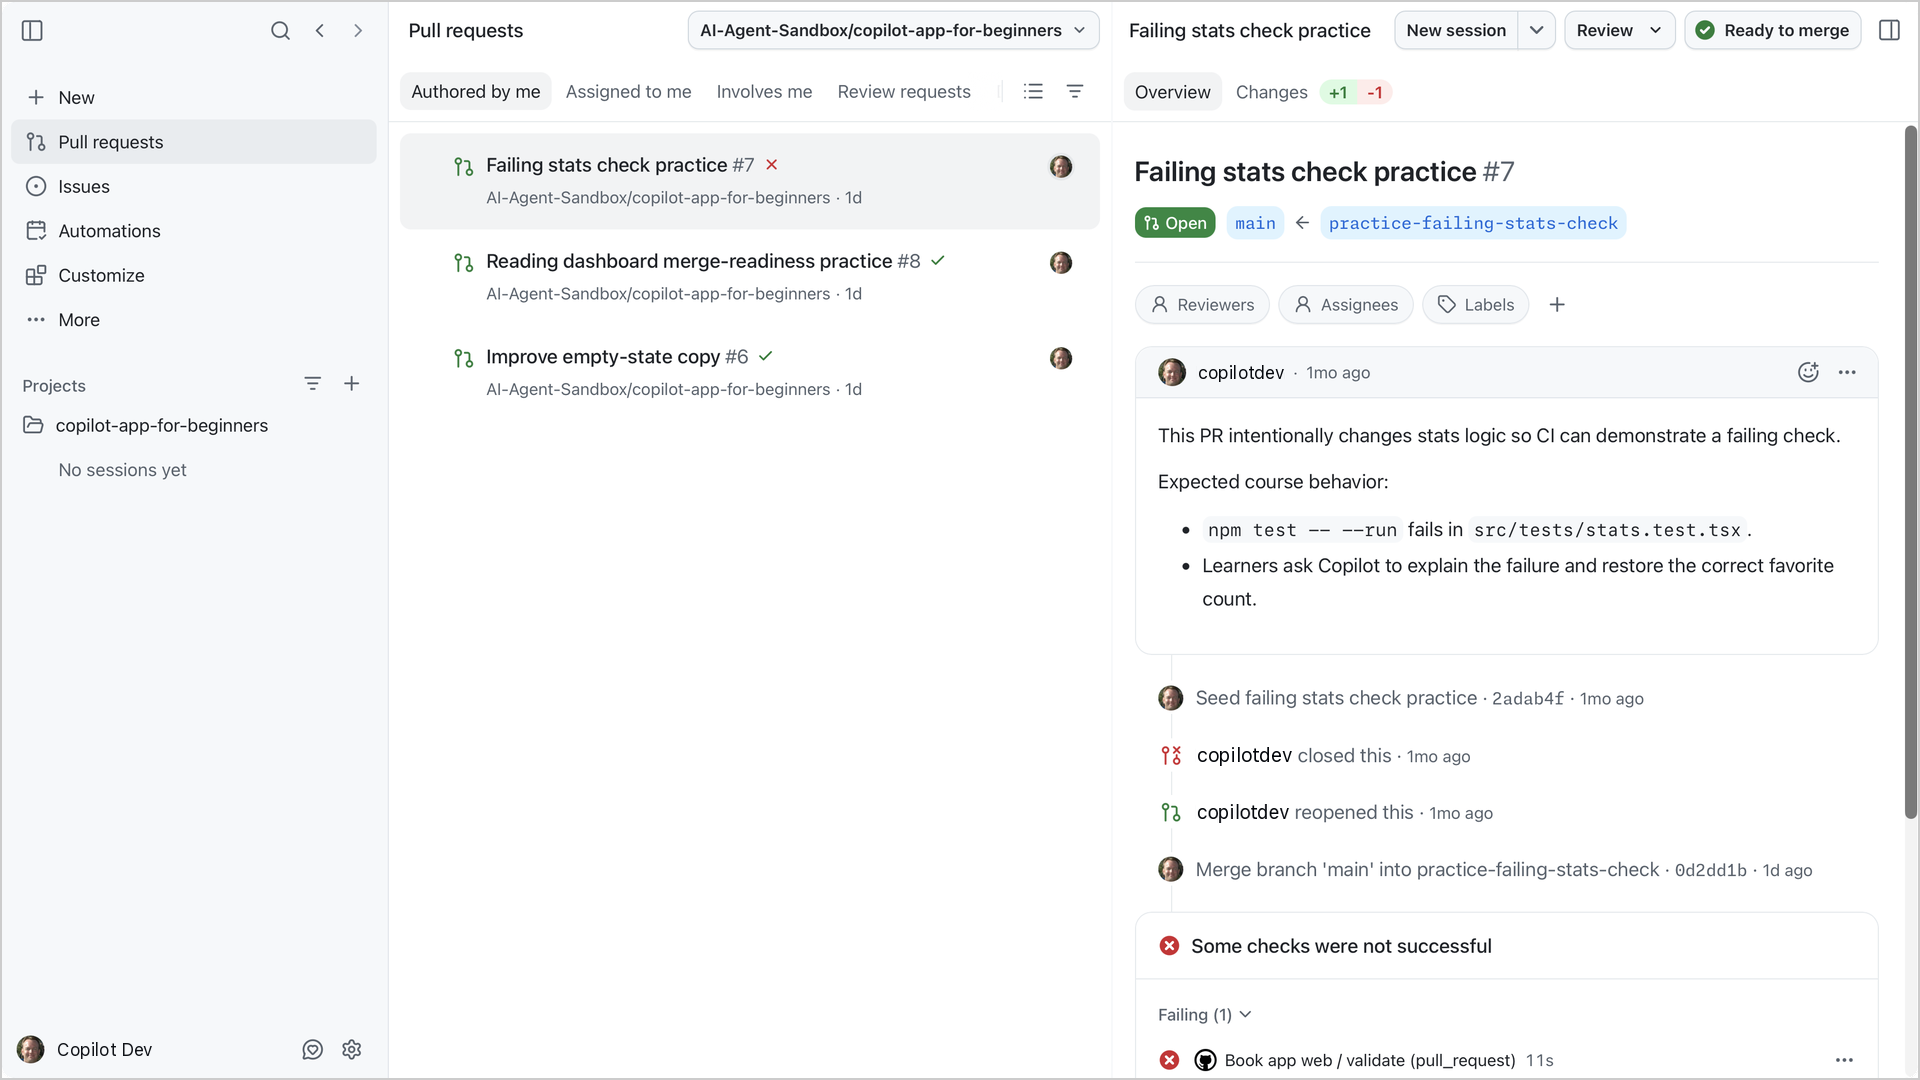
Task: Collapse the Failing (1) checks group
Action: [1205, 1015]
